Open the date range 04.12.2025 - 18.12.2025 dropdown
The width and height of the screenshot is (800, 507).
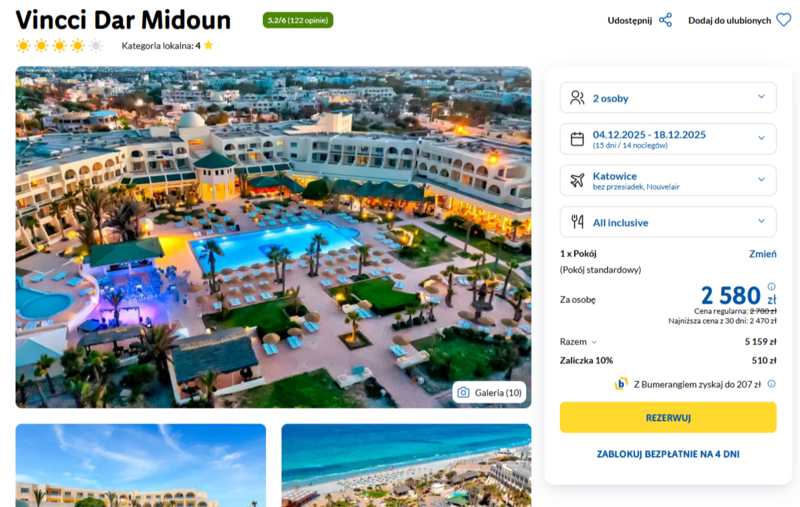pyautogui.click(x=668, y=139)
